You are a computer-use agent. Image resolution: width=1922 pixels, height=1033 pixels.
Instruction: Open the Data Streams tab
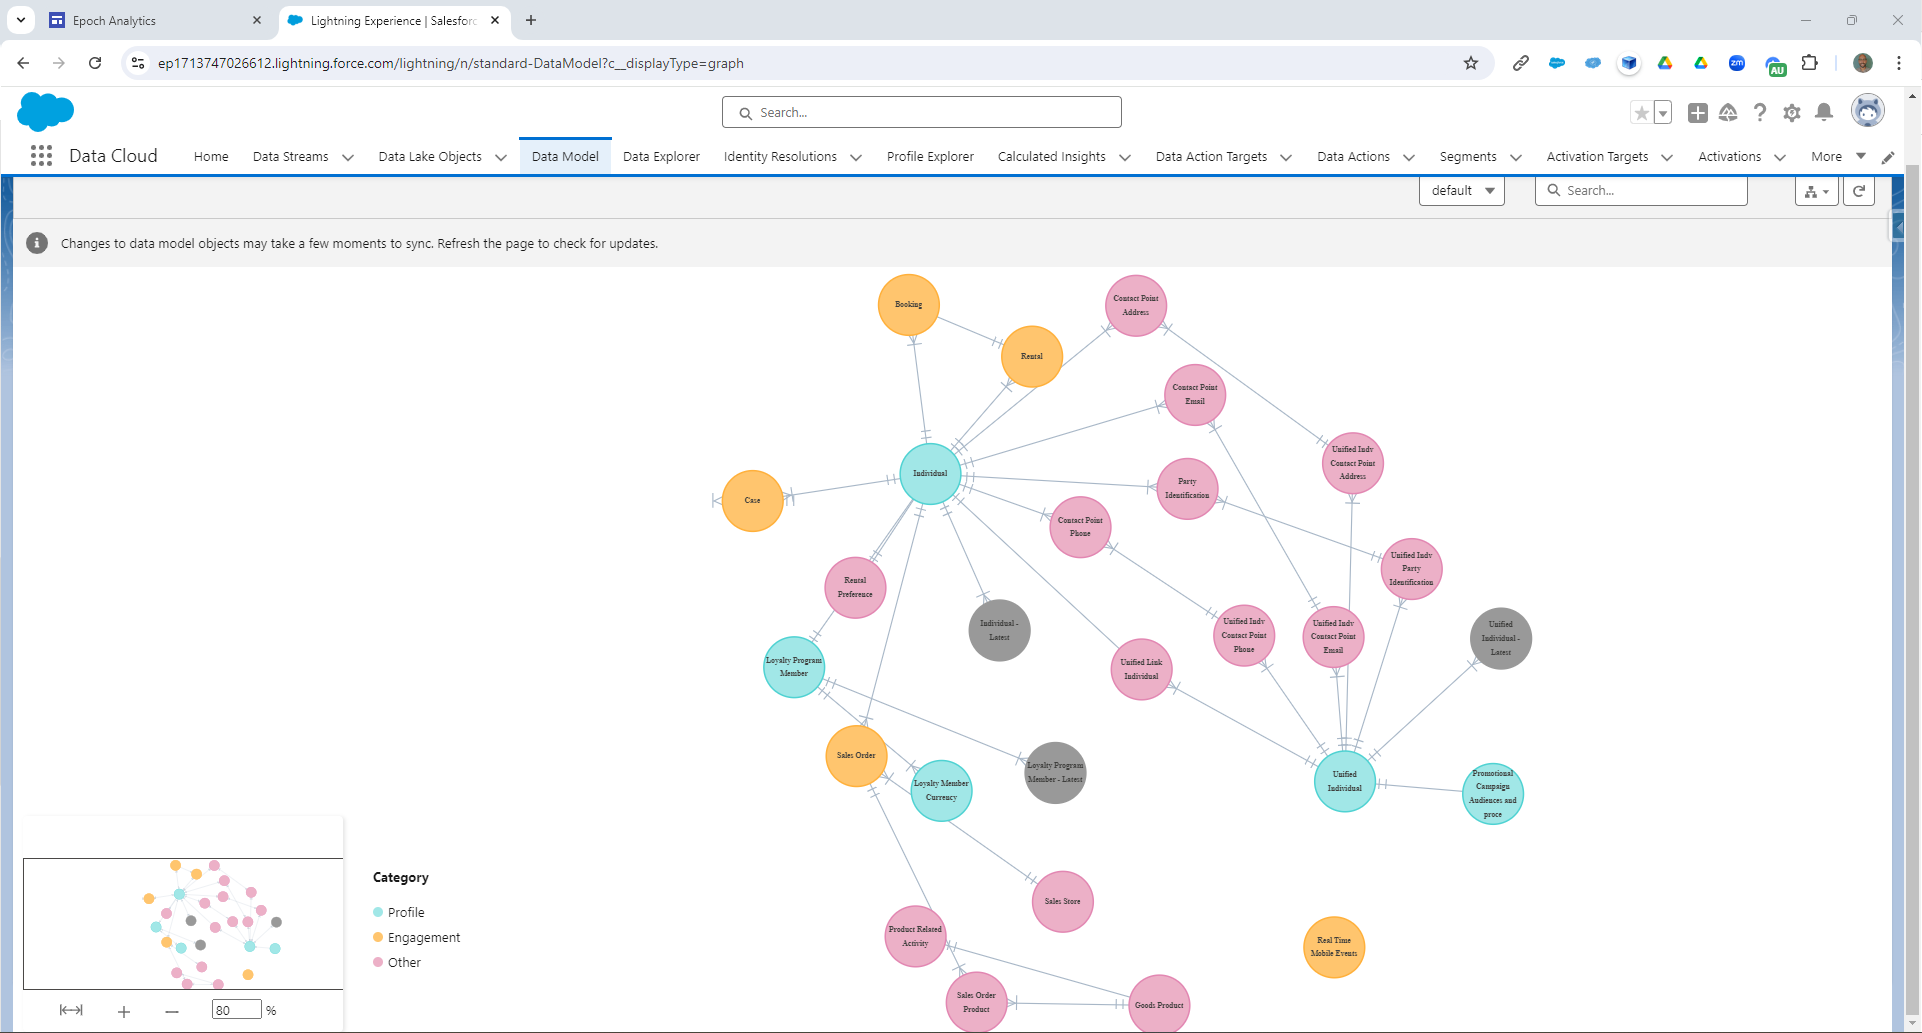click(x=290, y=157)
